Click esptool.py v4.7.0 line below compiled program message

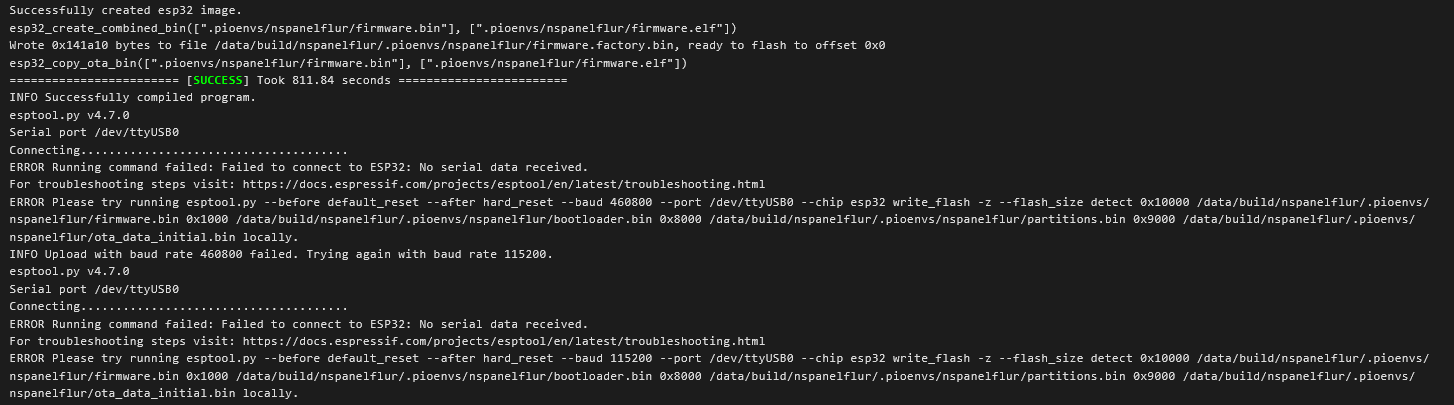point(70,115)
